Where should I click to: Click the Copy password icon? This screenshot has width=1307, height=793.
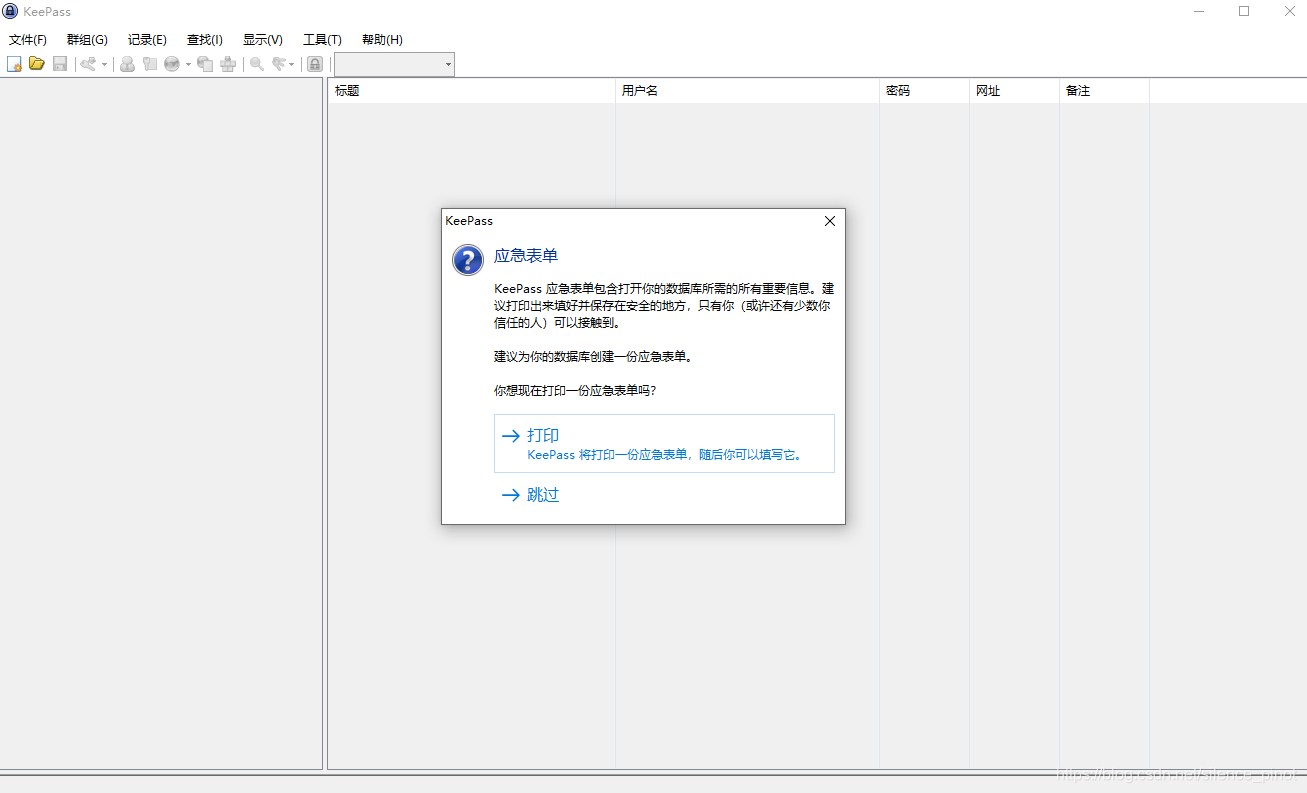pyautogui.click(x=150, y=64)
